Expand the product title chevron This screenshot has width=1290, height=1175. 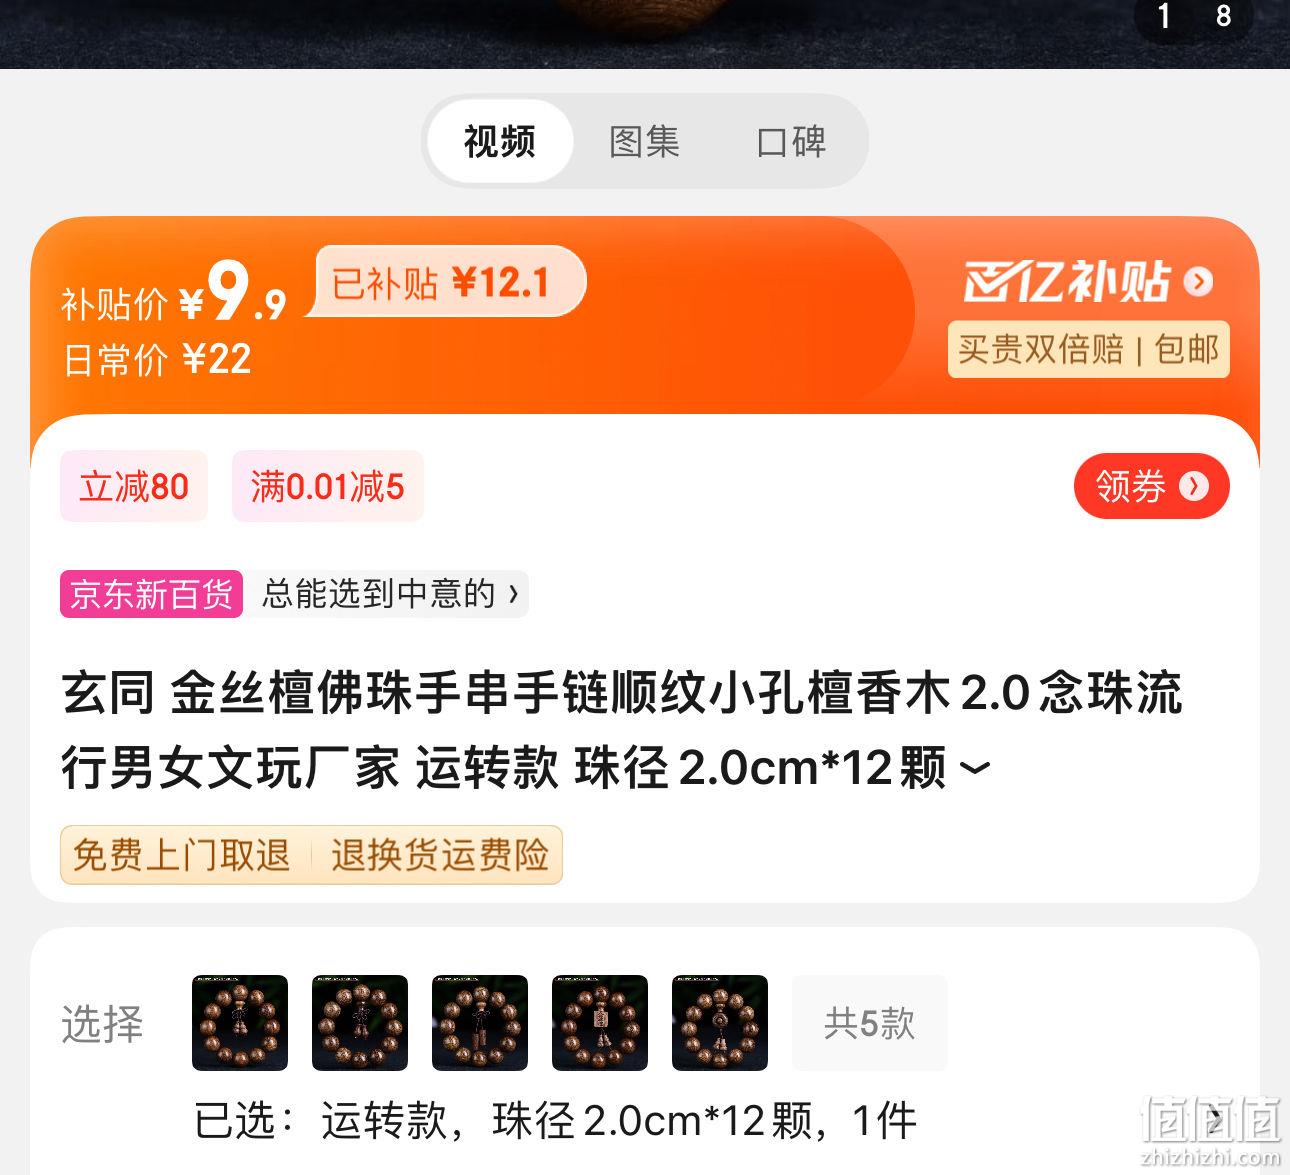[x=974, y=768]
